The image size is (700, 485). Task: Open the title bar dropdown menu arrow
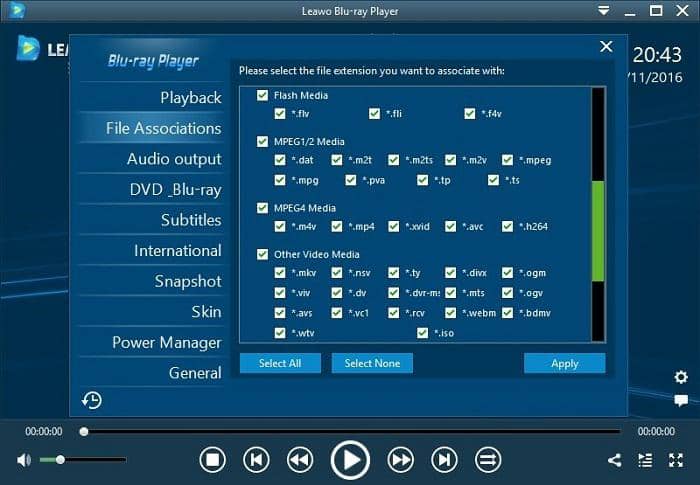pyautogui.click(x=603, y=10)
